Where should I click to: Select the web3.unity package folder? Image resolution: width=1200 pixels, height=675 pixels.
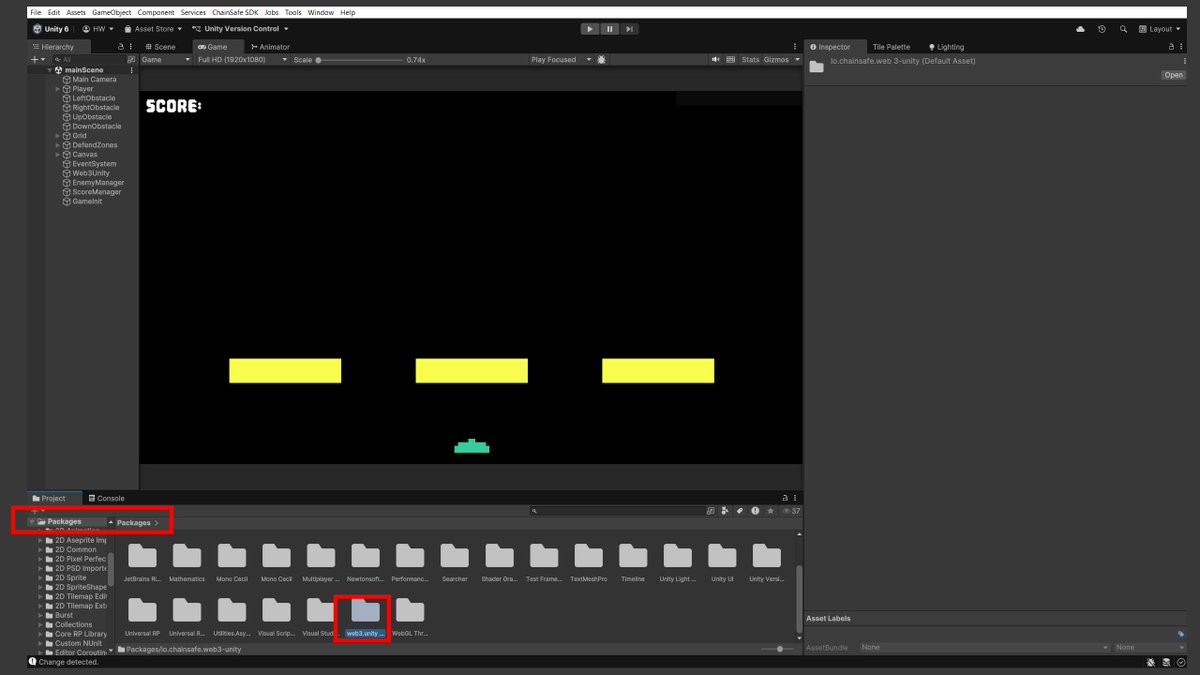point(365,619)
